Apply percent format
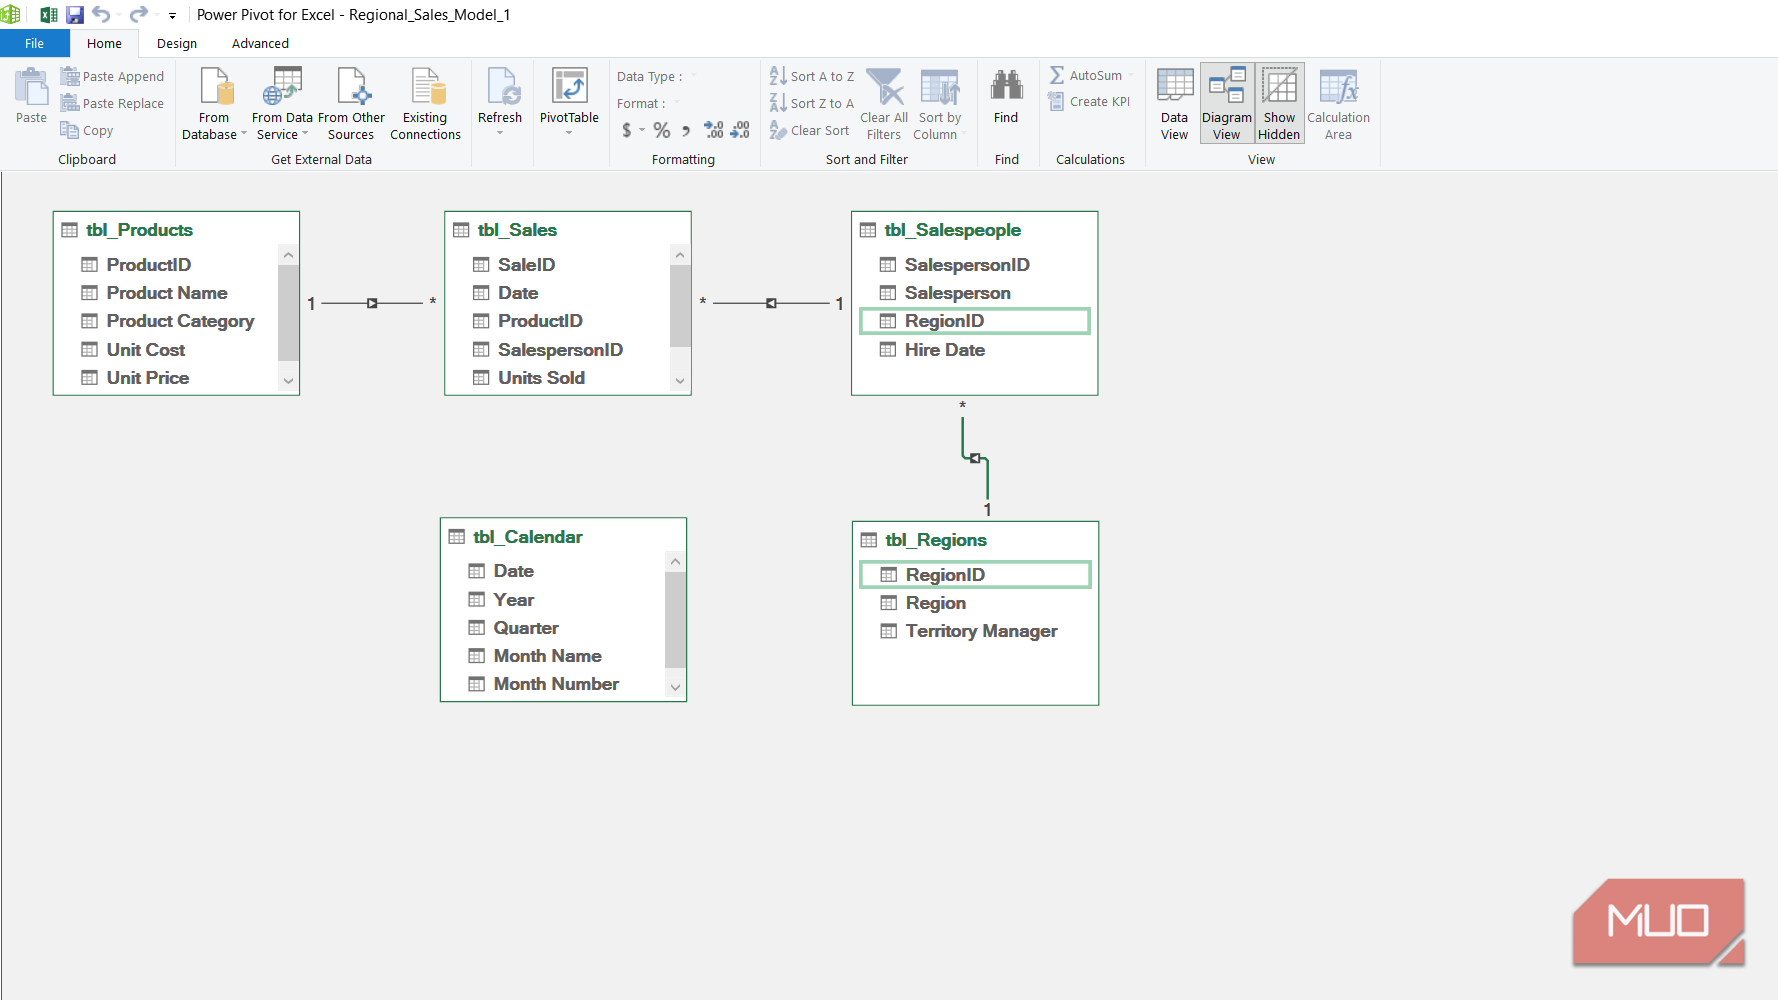 [662, 130]
